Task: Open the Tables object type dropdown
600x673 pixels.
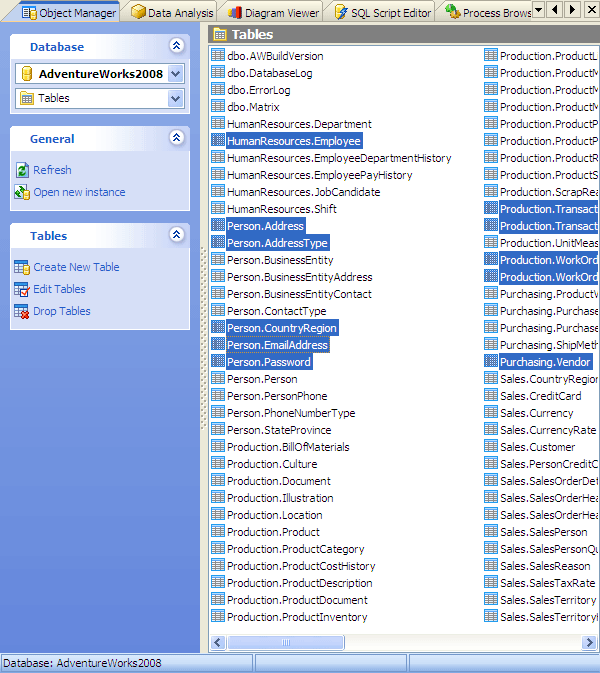Action: (x=176, y=98)
